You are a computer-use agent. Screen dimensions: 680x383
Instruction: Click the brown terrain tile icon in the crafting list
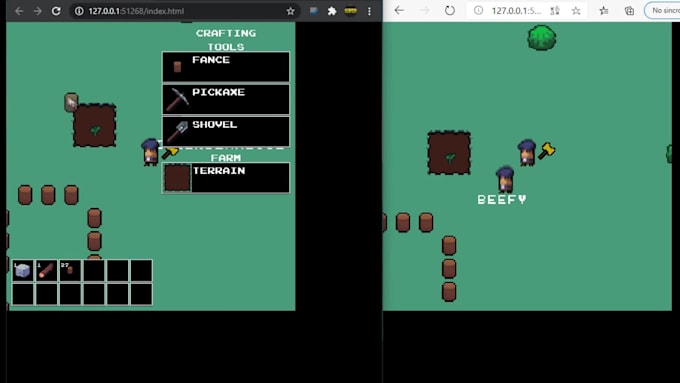pos(177,178)
